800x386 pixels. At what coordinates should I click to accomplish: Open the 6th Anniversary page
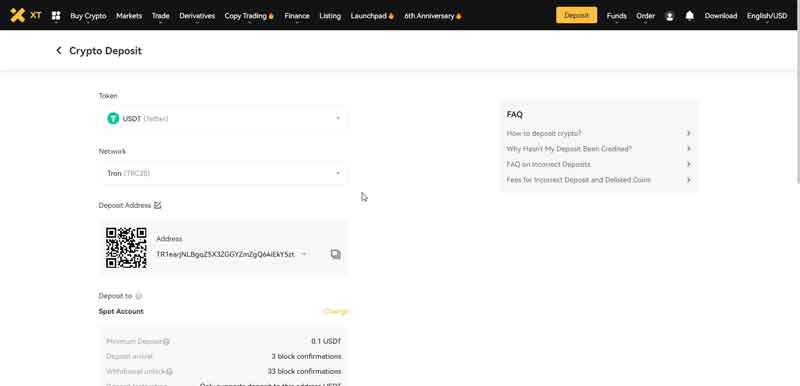[433, 16]
